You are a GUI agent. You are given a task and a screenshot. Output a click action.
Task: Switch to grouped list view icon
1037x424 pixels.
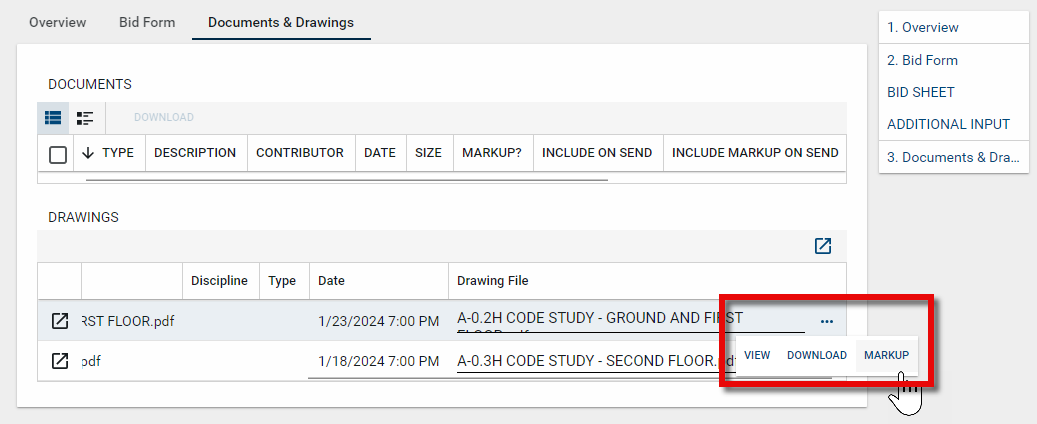[x=85, y=118]
